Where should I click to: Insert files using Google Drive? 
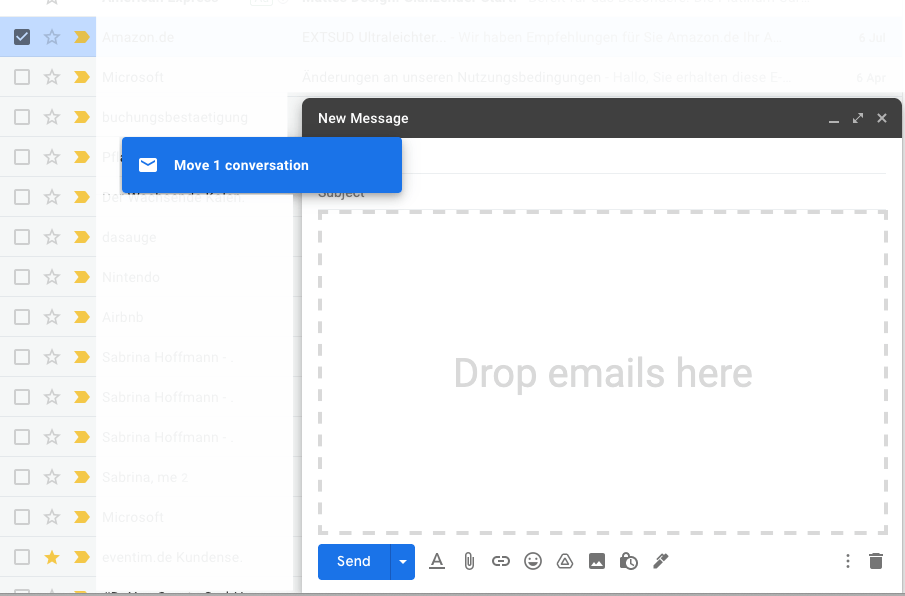pyautogui.click(x=565, y=561)
